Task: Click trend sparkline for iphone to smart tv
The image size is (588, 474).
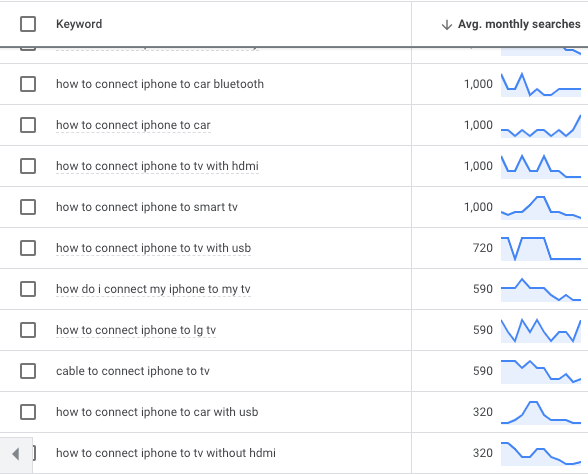Action: (541, 207)
